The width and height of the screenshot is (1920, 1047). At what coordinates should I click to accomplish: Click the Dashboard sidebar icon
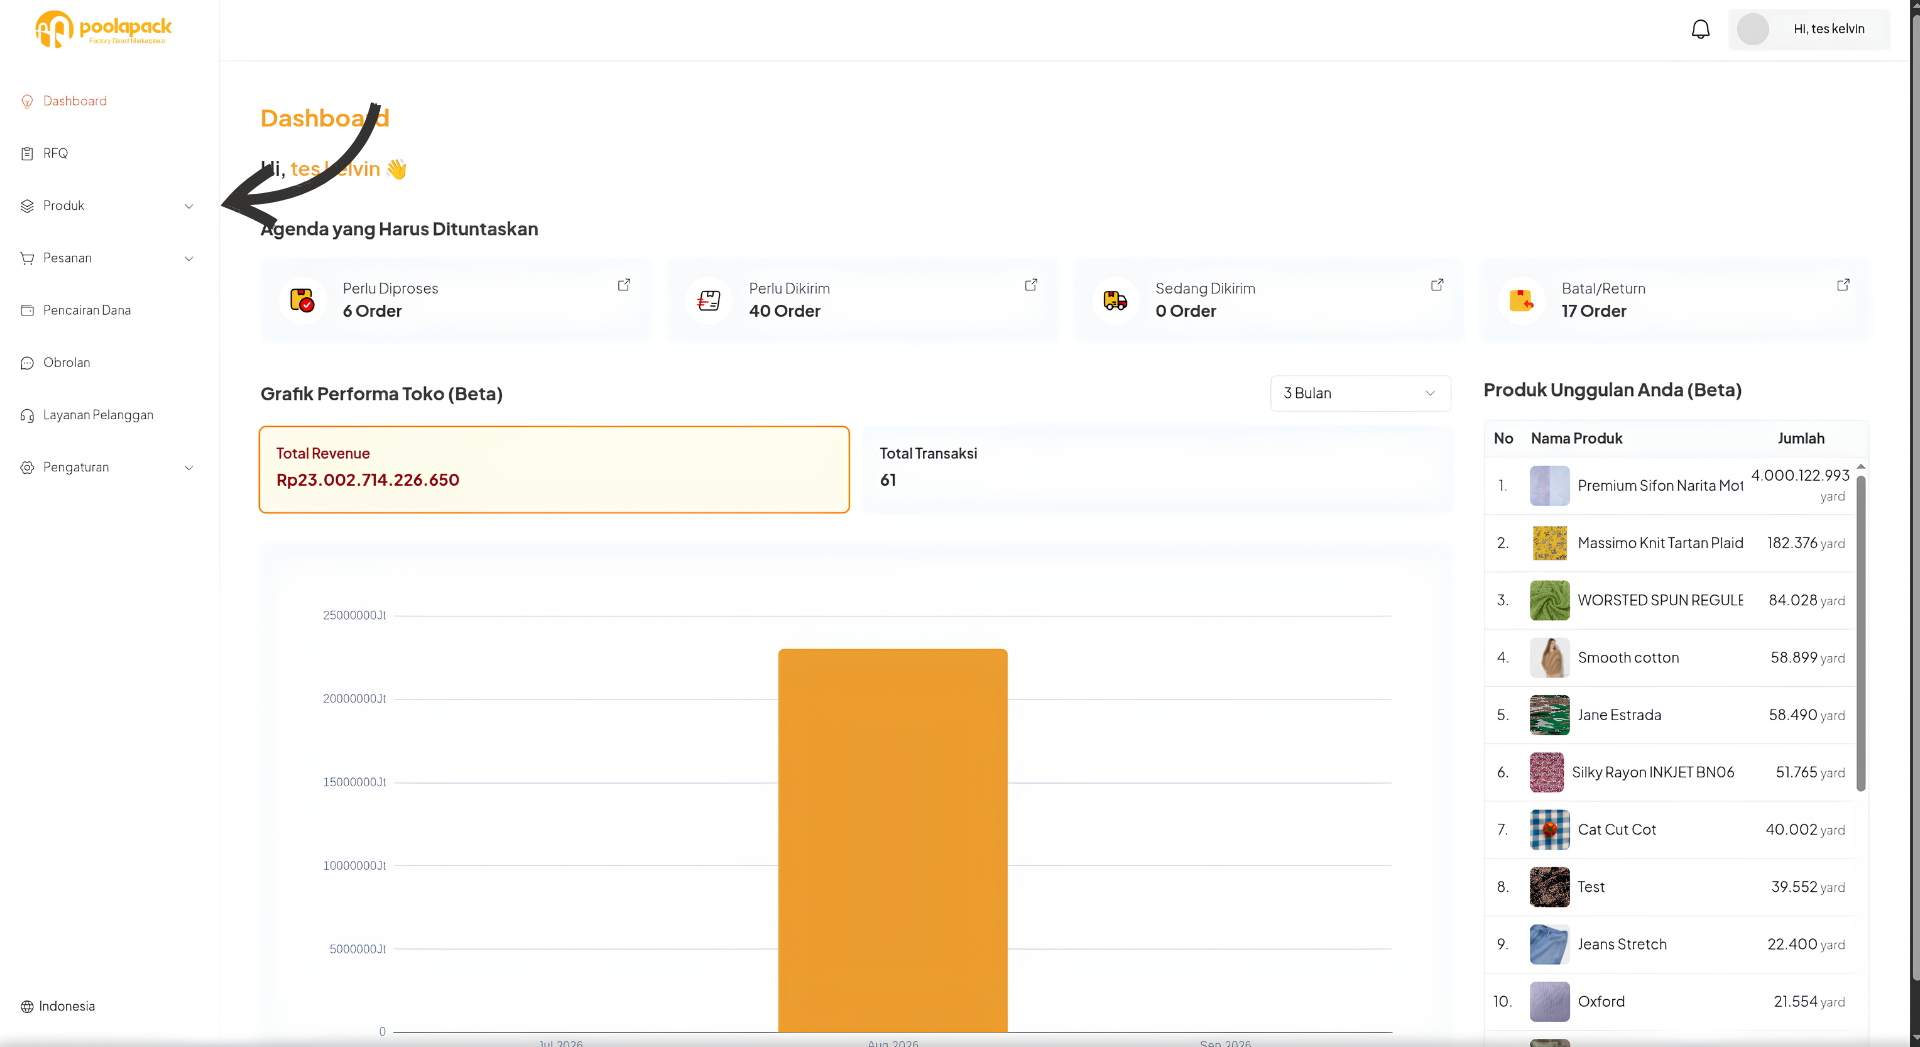[x=27, y=101]
